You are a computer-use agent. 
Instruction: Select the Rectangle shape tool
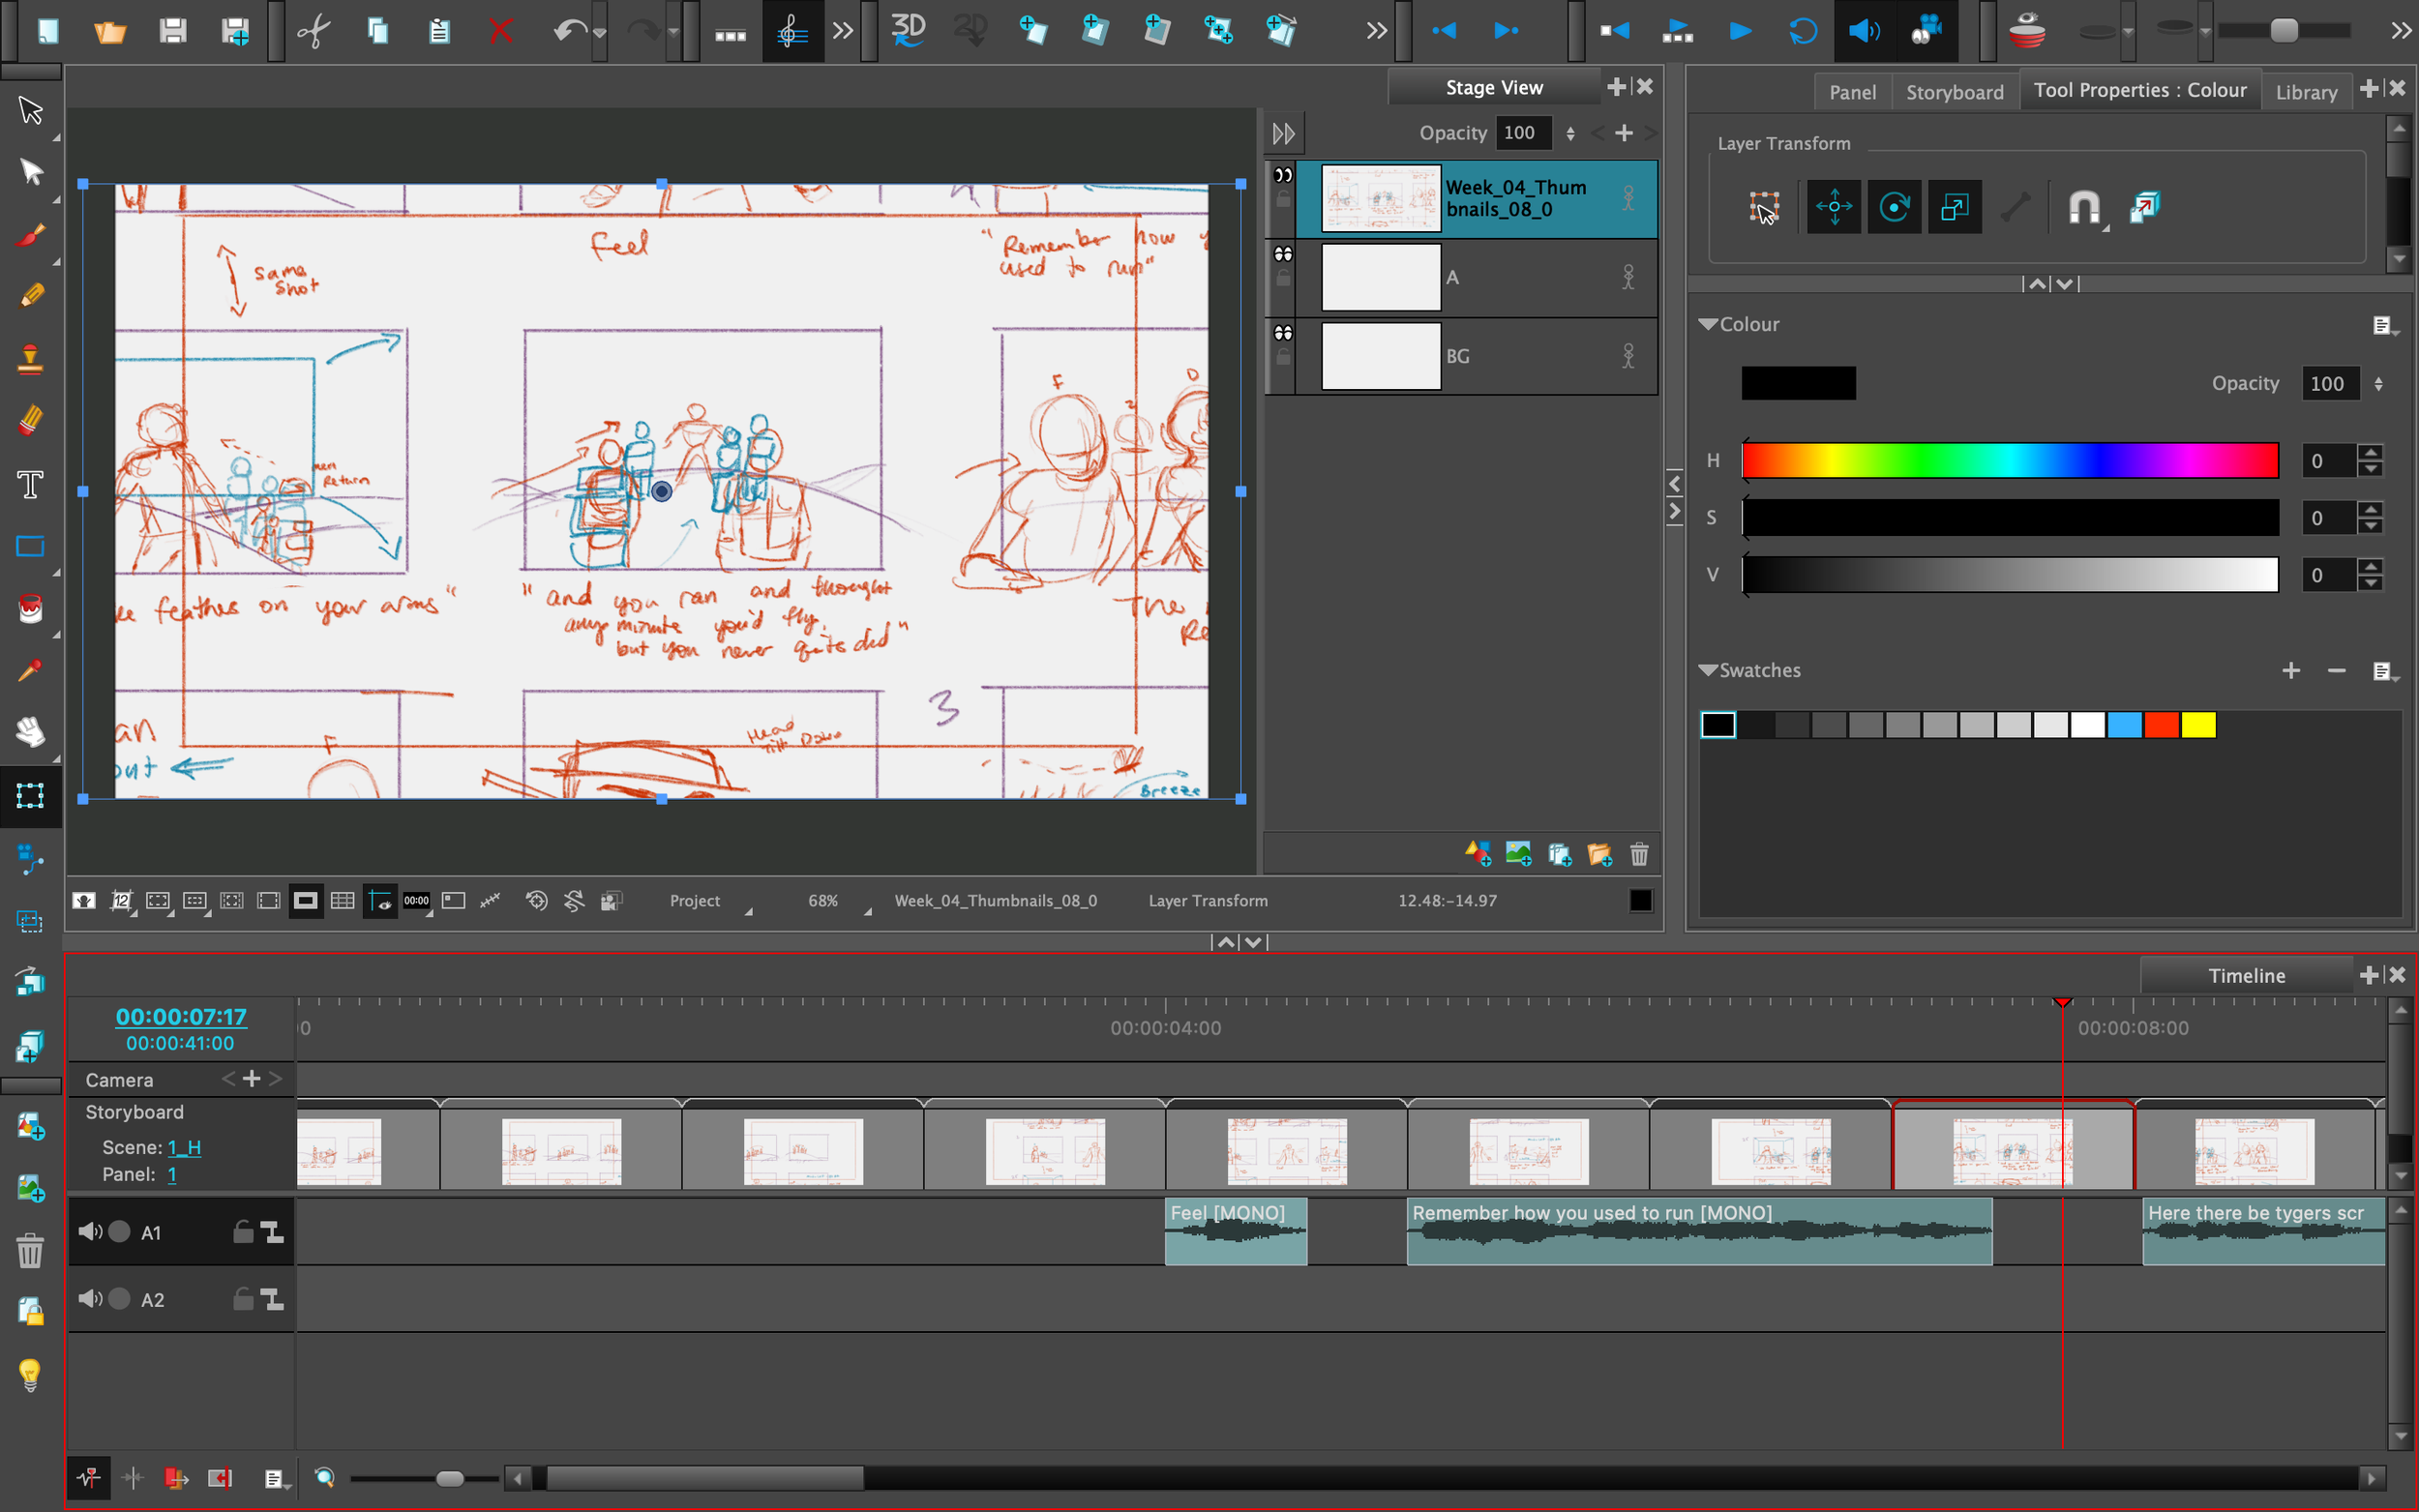tap(30, 547)
